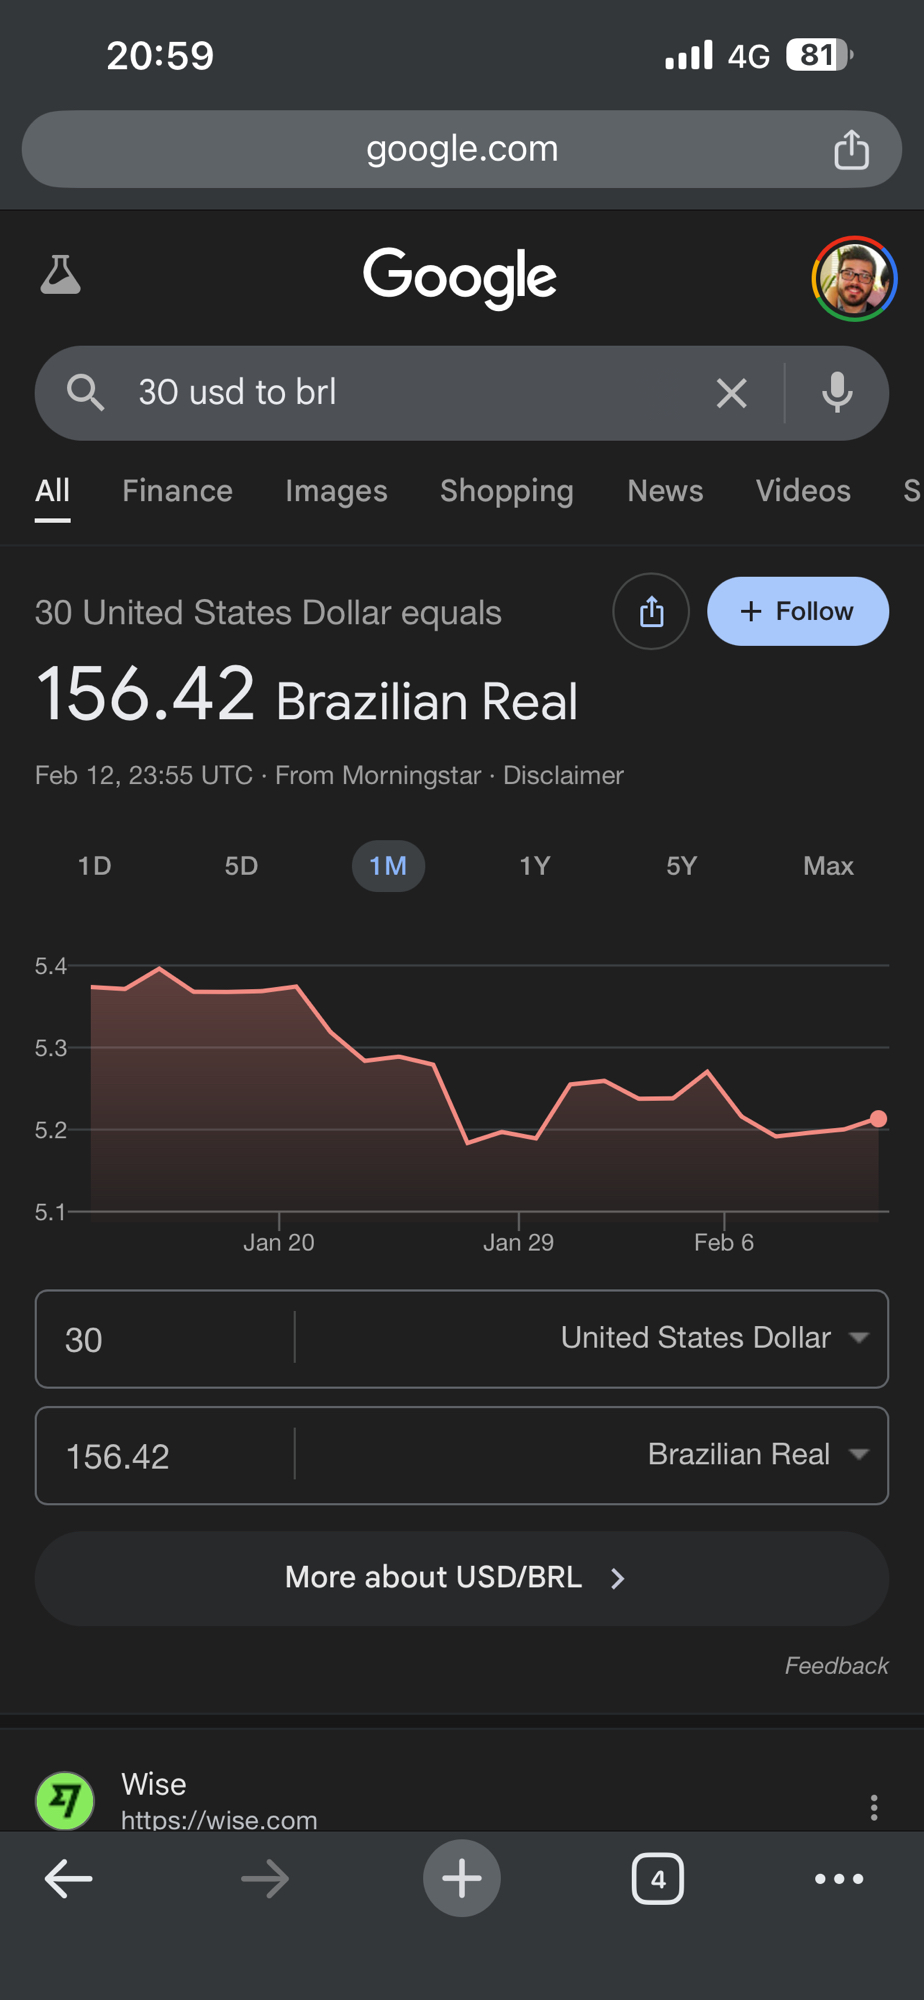This screenshot has height=2000, width=924.
Task: Show open tabs via tab counter
Action: 657,1879
